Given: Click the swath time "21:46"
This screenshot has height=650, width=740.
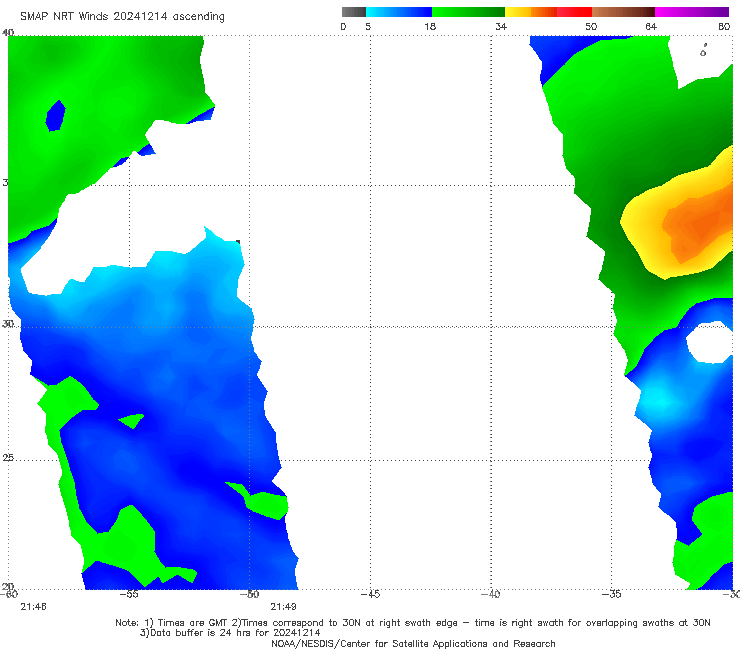Looking at the screenshot, I should point(33,607).
